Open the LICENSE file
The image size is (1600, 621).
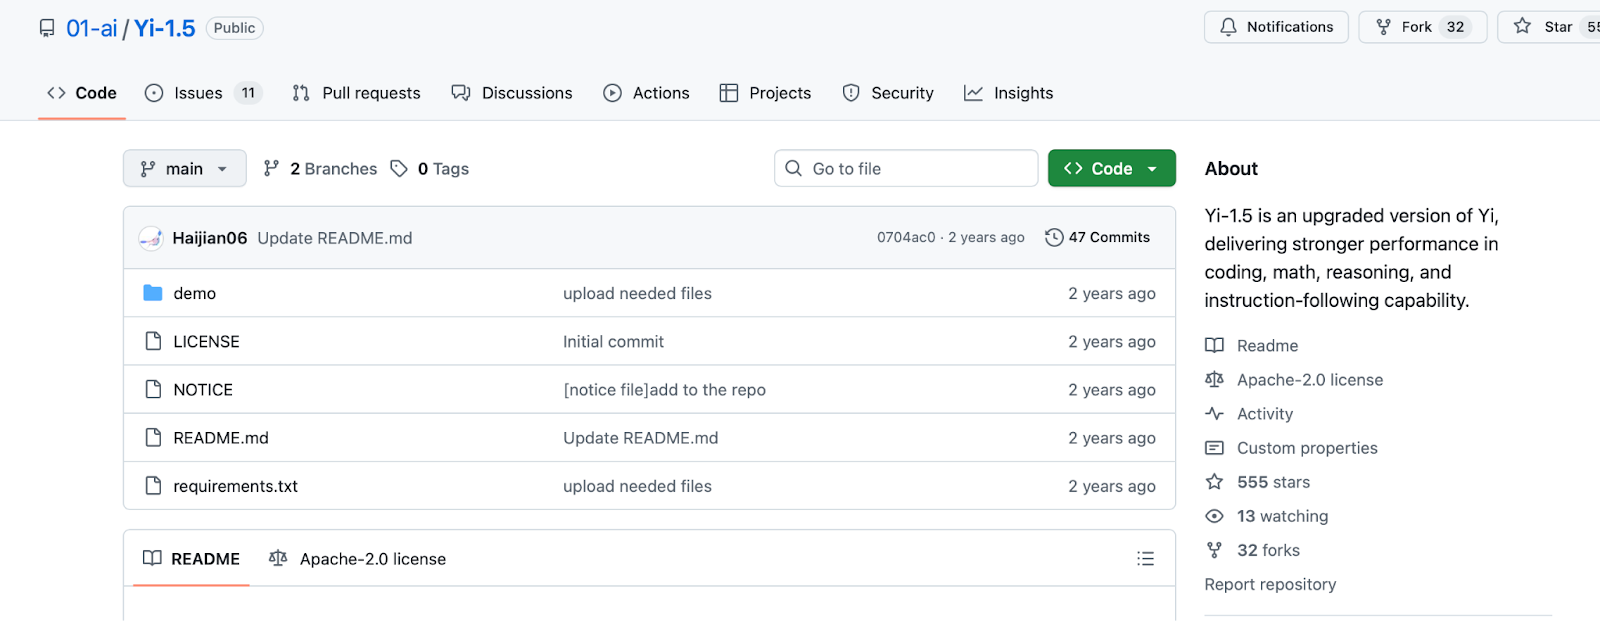pyautogui.click(x=207, y=341)
